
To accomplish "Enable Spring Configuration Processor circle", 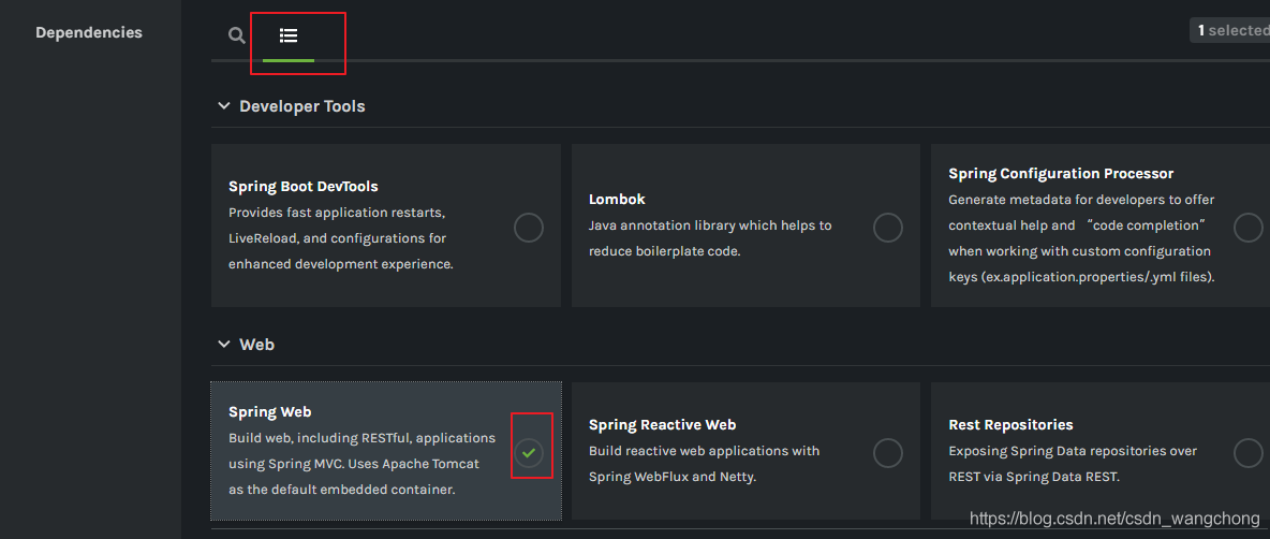I will coord(1248,228).
